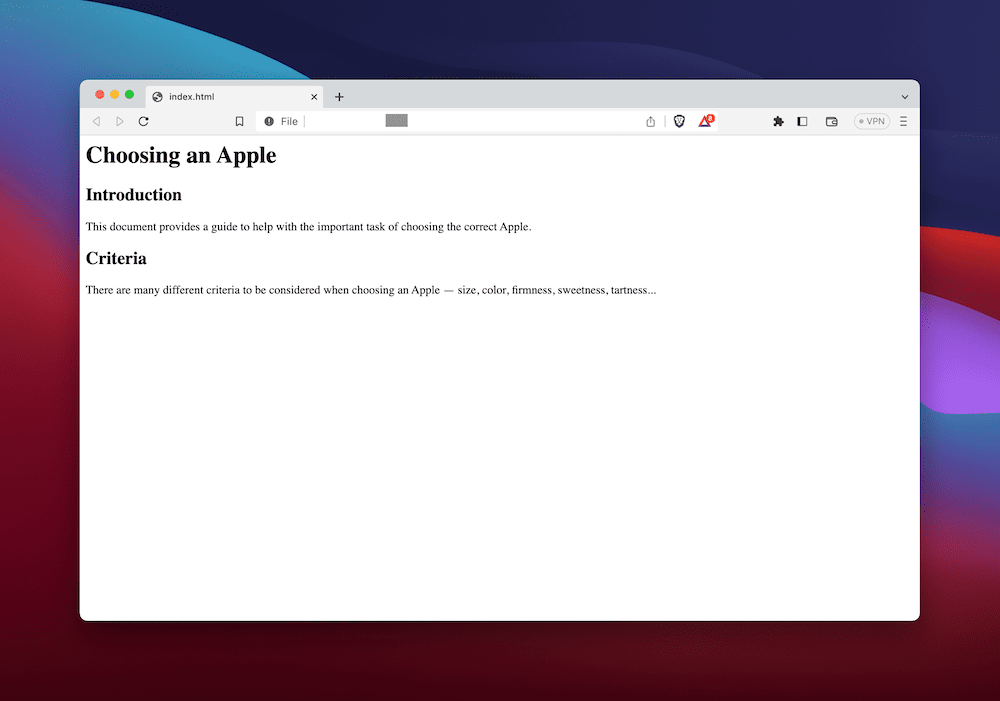Open the dropdown arrow at window top right
Viewport: 1000px width, 701px height.
click(x=903, y=94)
